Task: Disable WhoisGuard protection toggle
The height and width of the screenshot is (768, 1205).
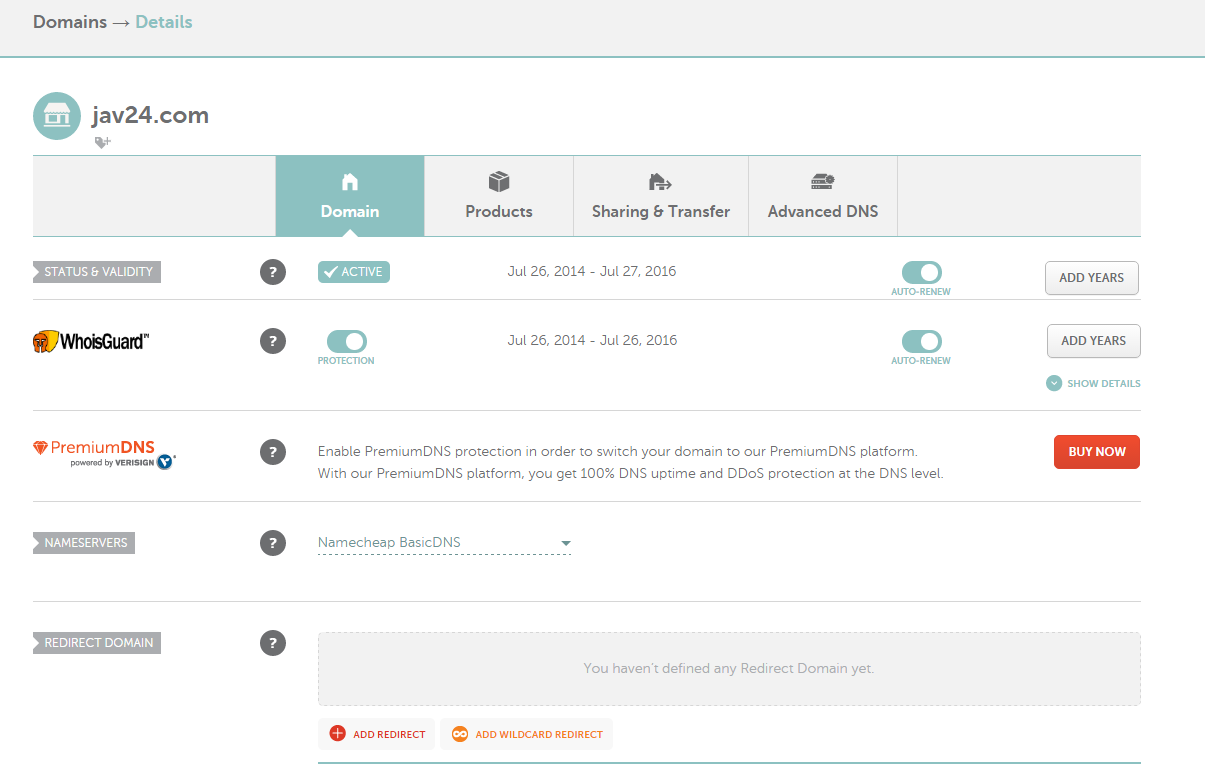Action: pyautogui.click(x=346, y=341)
